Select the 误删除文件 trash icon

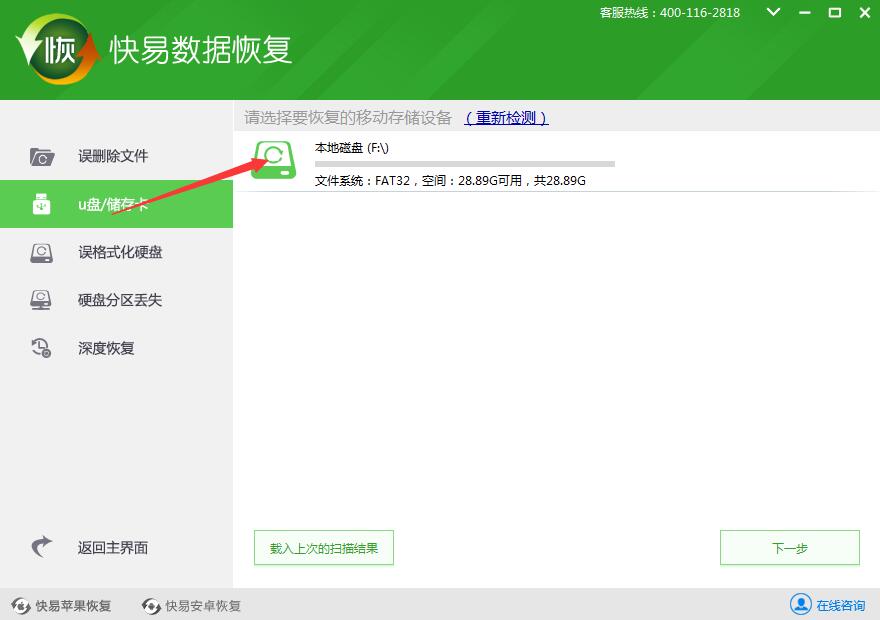(x=41, y=156)
